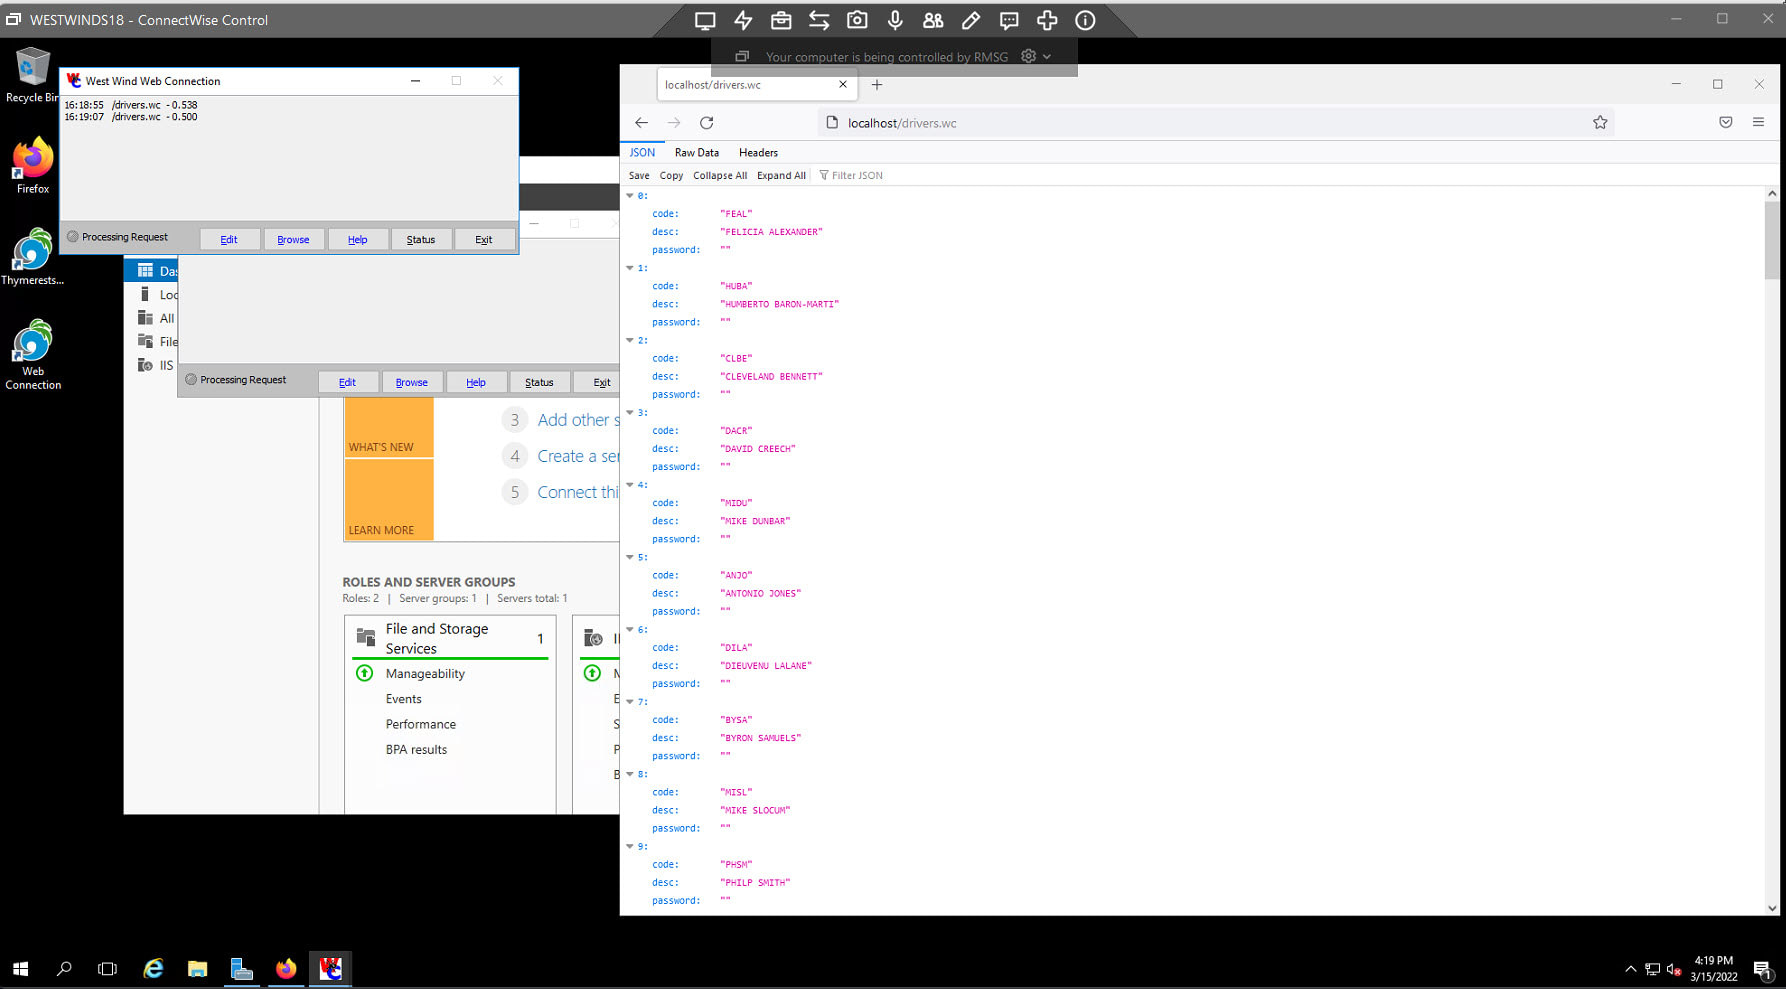Click the Filter JSON search field

857,176
